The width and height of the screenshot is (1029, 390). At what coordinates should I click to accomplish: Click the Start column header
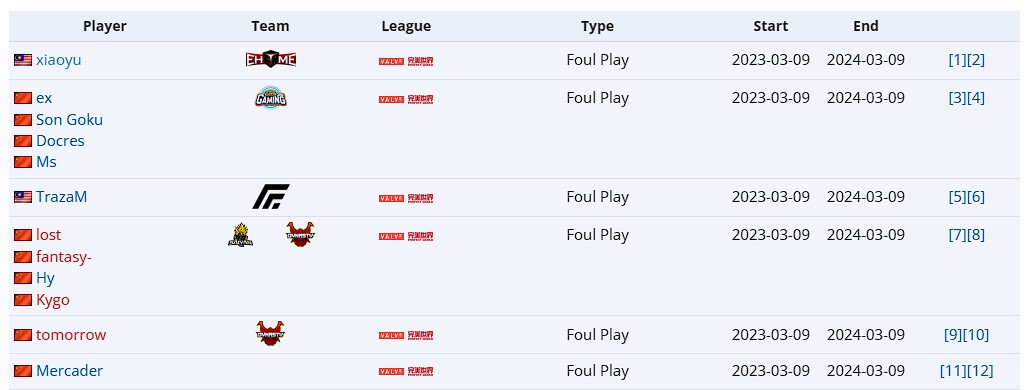tap(770, 26)
